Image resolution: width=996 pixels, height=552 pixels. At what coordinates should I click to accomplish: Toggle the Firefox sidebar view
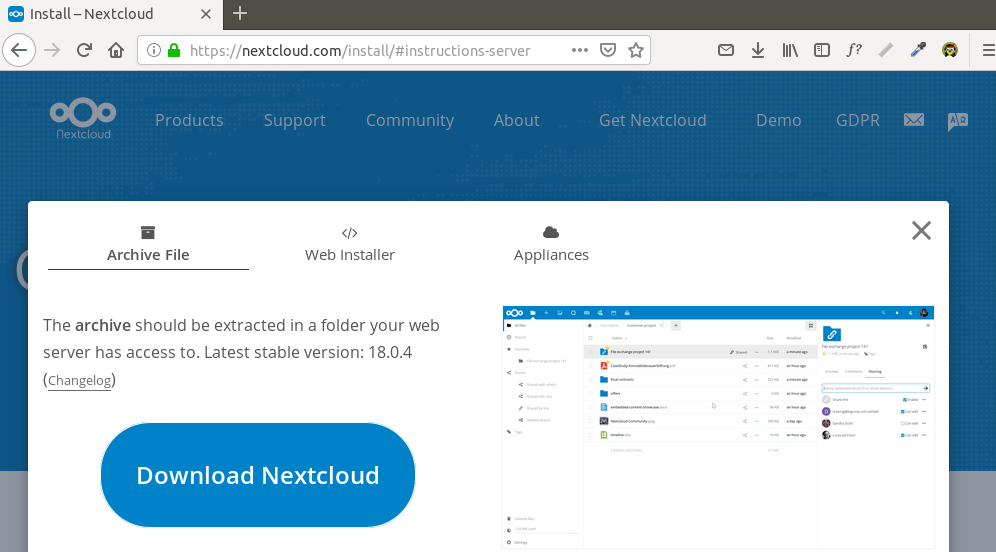click(x=821, y=50)
